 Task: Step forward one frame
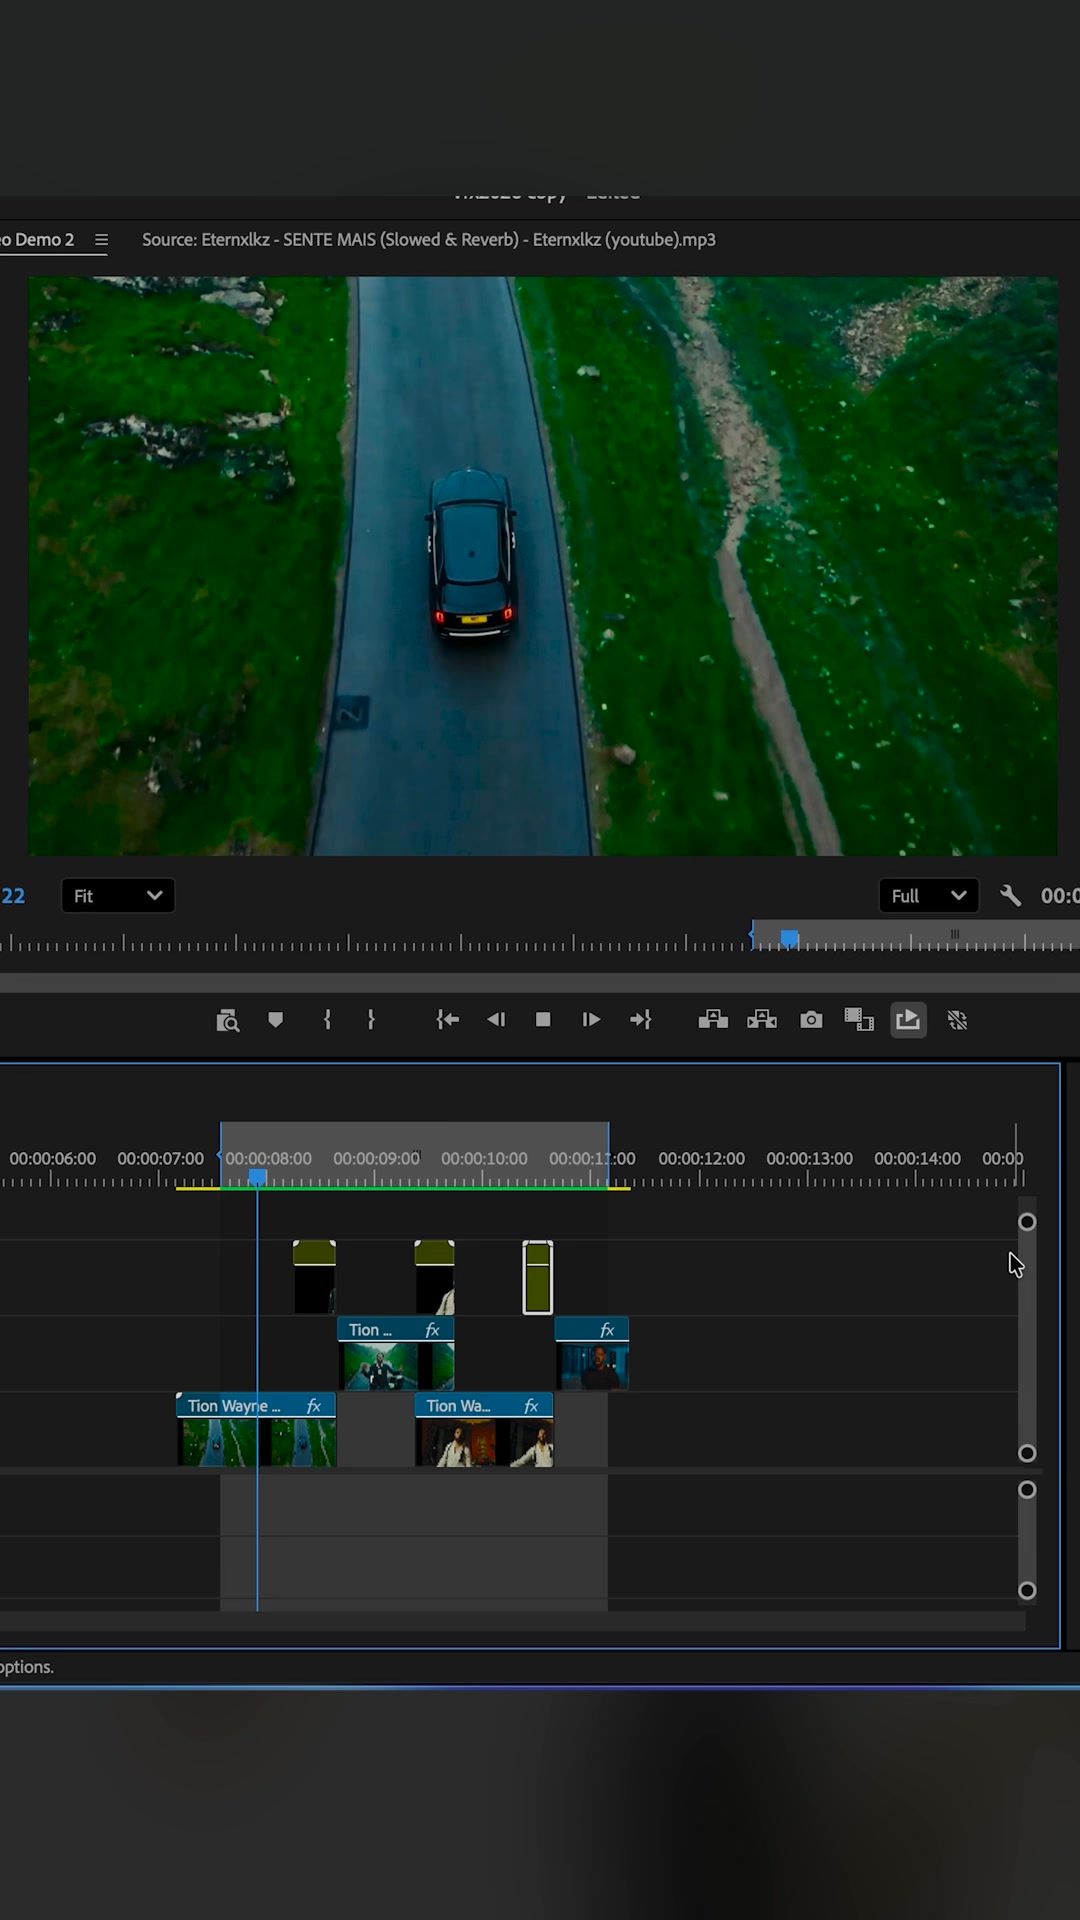(x=591, y=1020)
